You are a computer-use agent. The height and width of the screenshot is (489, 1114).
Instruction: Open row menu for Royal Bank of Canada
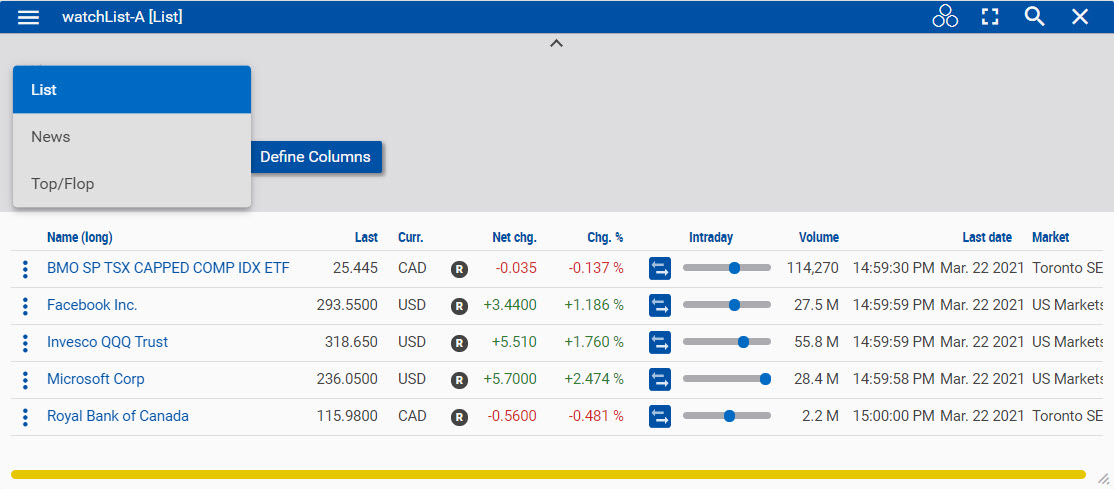point(25,417)
